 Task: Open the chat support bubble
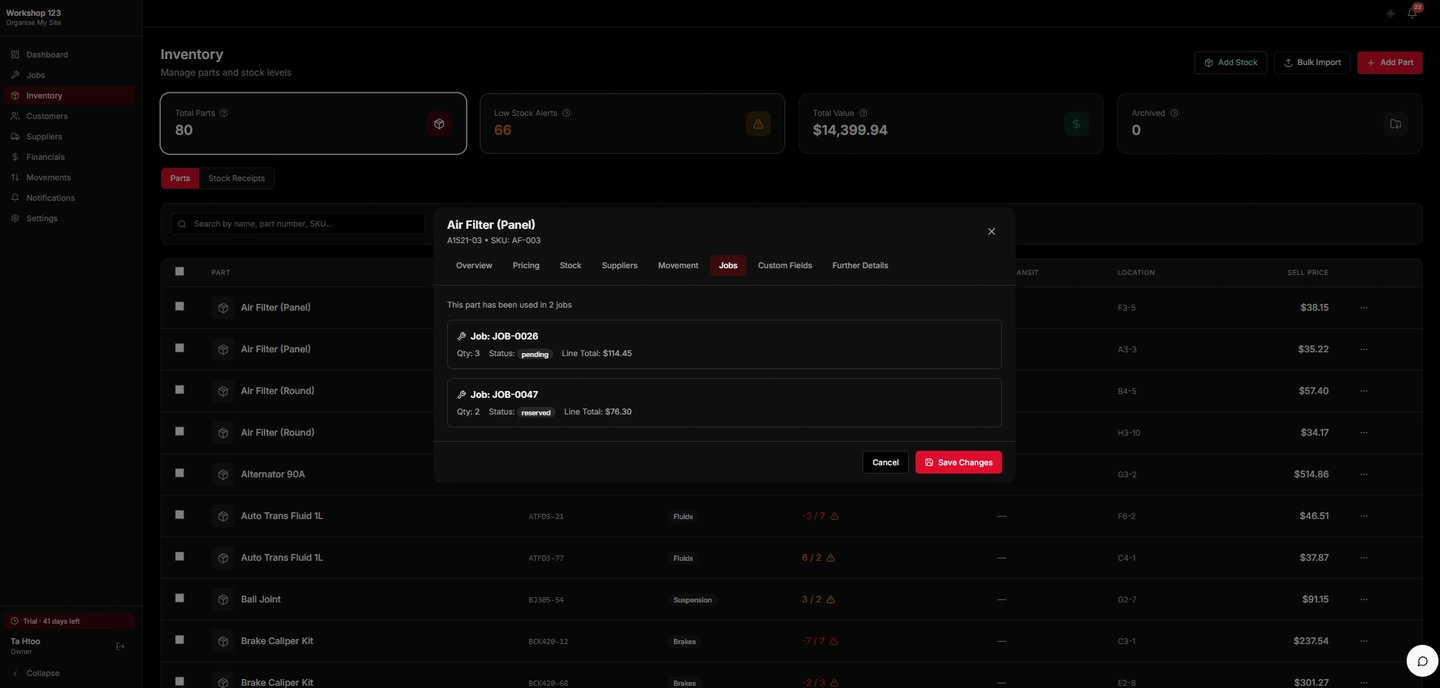(x=1422, y=661)
